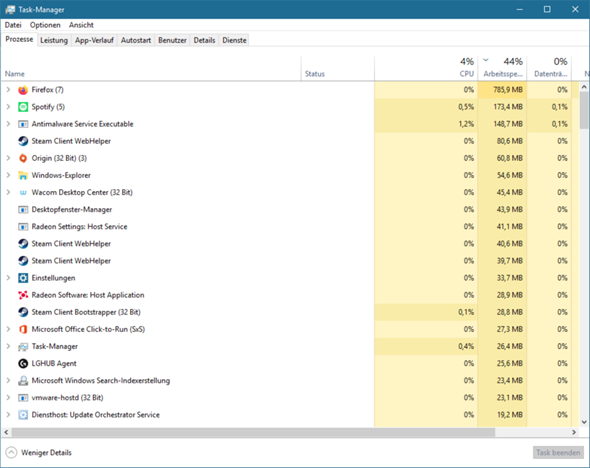Sort by the CPU column header
Screen dimensions: 590x468
pyautogui.click(x=426, y=68)
